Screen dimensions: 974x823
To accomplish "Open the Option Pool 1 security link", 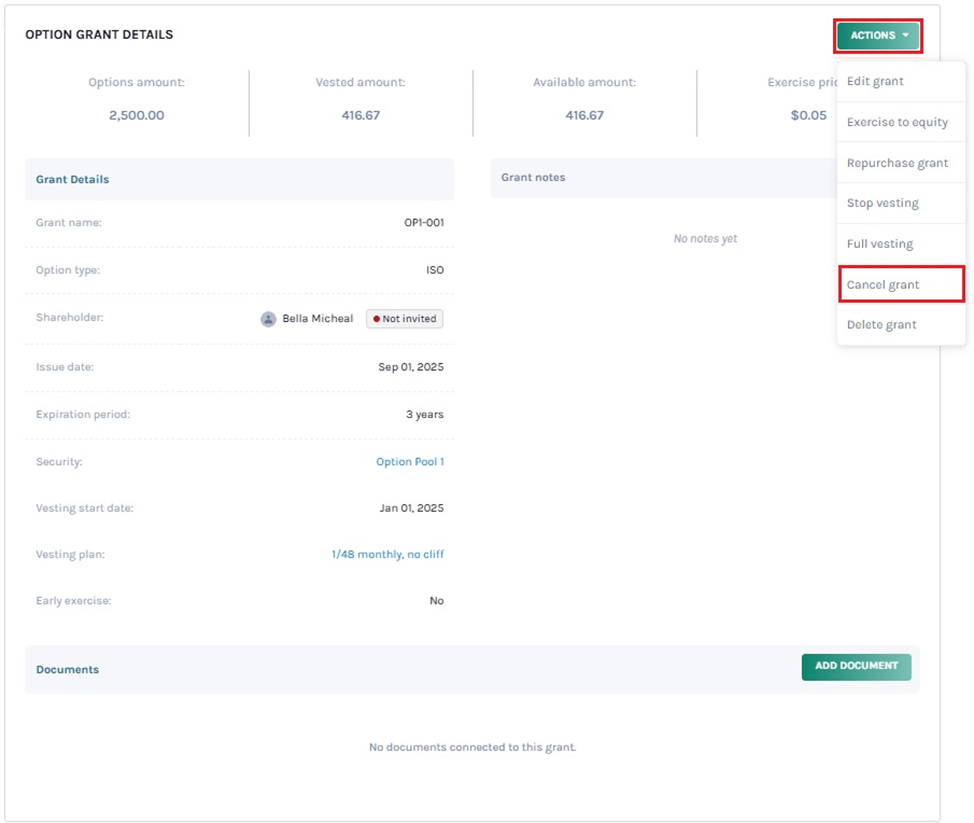I will (409, 462).
